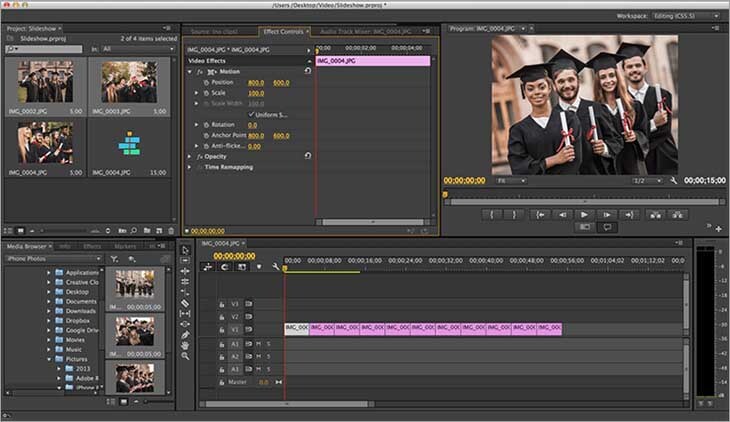Collapse the Motion effect section
The height and width of the screenshot is (422, 730).
point(189,72)
